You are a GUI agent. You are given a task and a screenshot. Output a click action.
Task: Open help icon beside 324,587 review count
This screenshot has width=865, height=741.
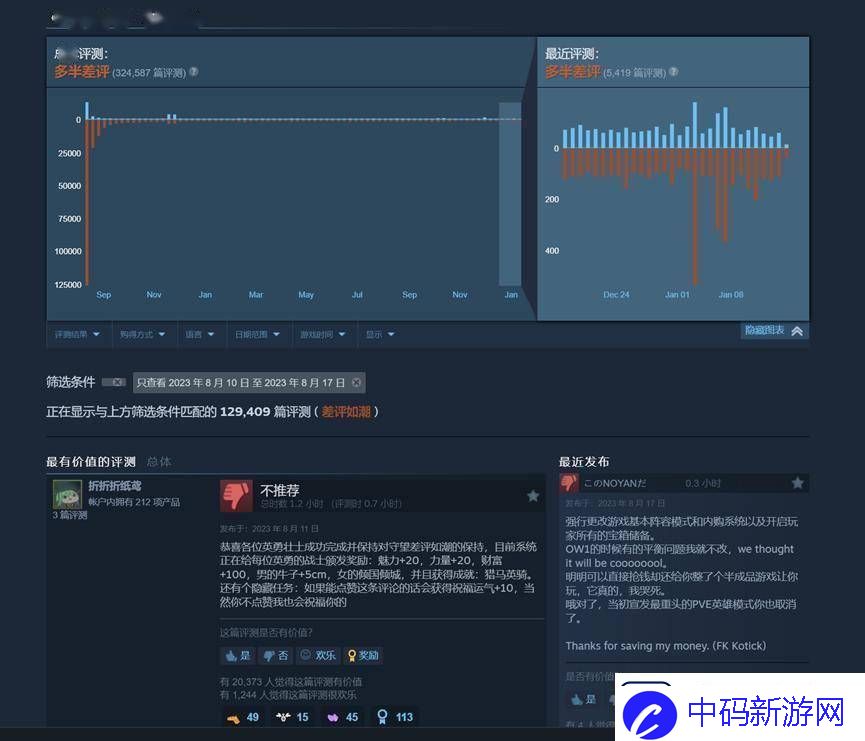194,72
